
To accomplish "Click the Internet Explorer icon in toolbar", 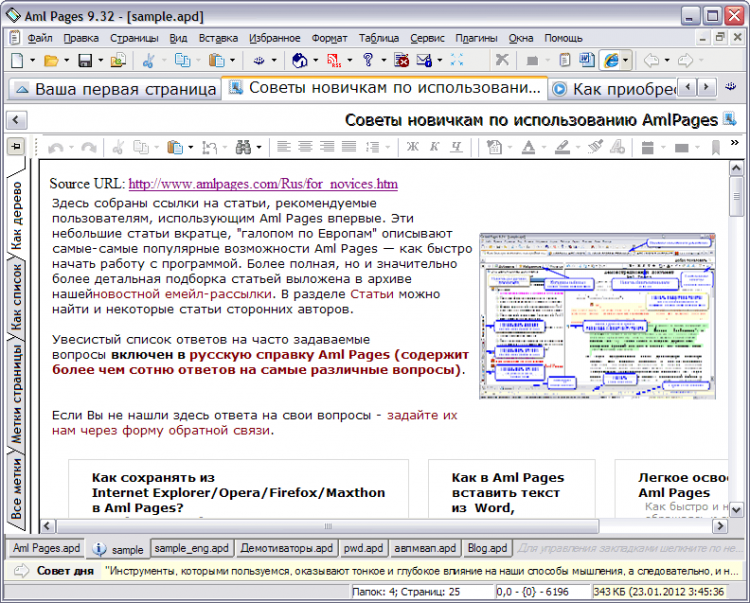I will click(x=609, y=61).
